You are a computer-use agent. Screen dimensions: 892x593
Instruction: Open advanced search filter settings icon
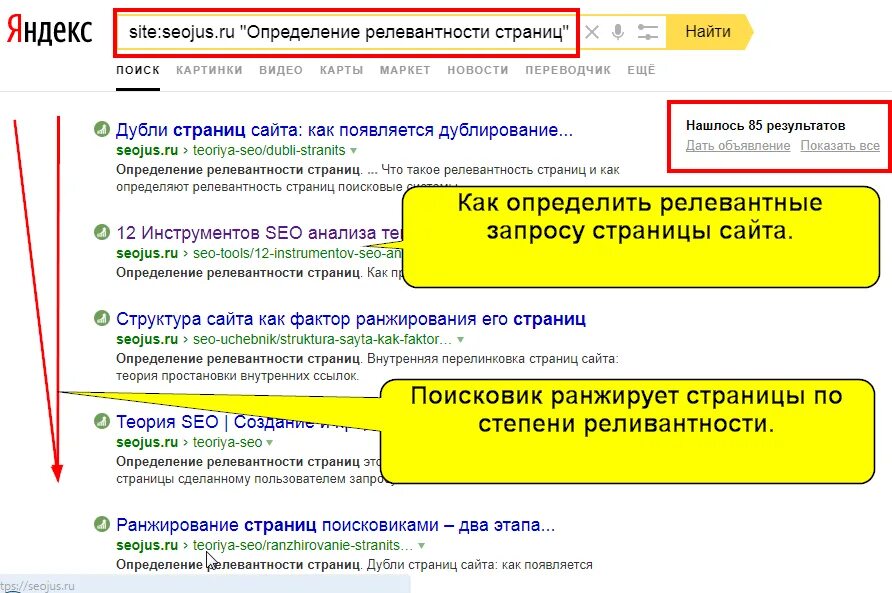point(647,32)
